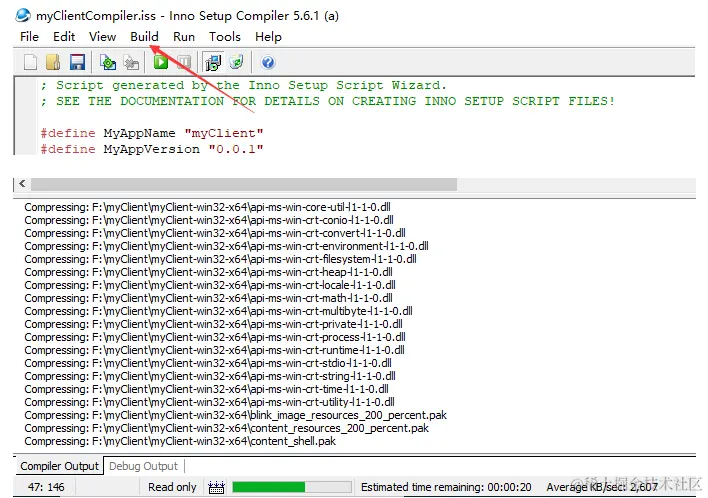This screenshot has height=498, width=708.
Task: Switch to the Debug Output tab
Action: tap(144, 466)
